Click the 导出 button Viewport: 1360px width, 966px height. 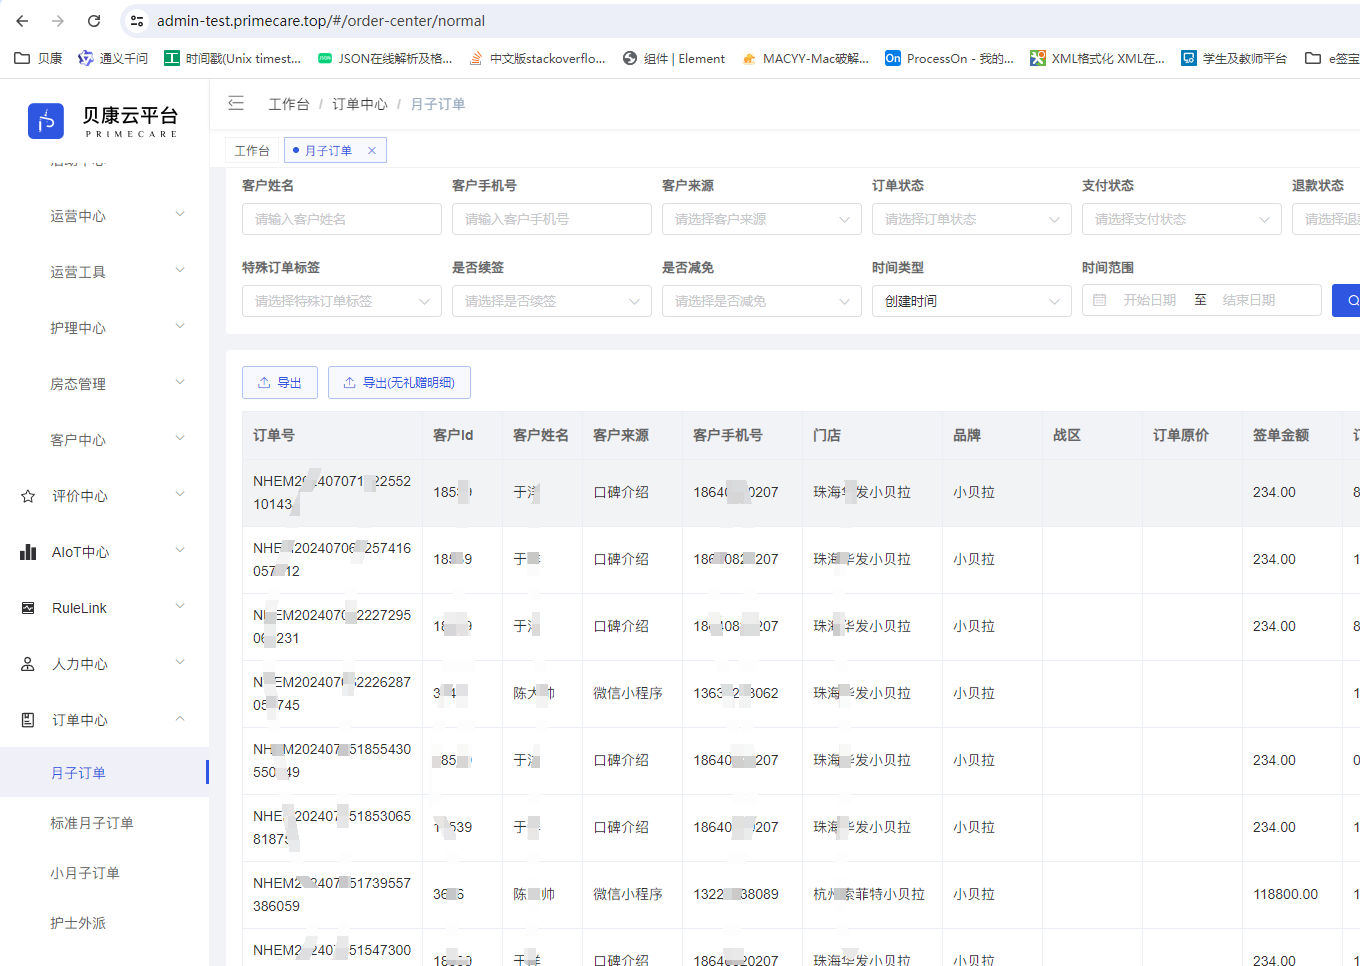280,382
